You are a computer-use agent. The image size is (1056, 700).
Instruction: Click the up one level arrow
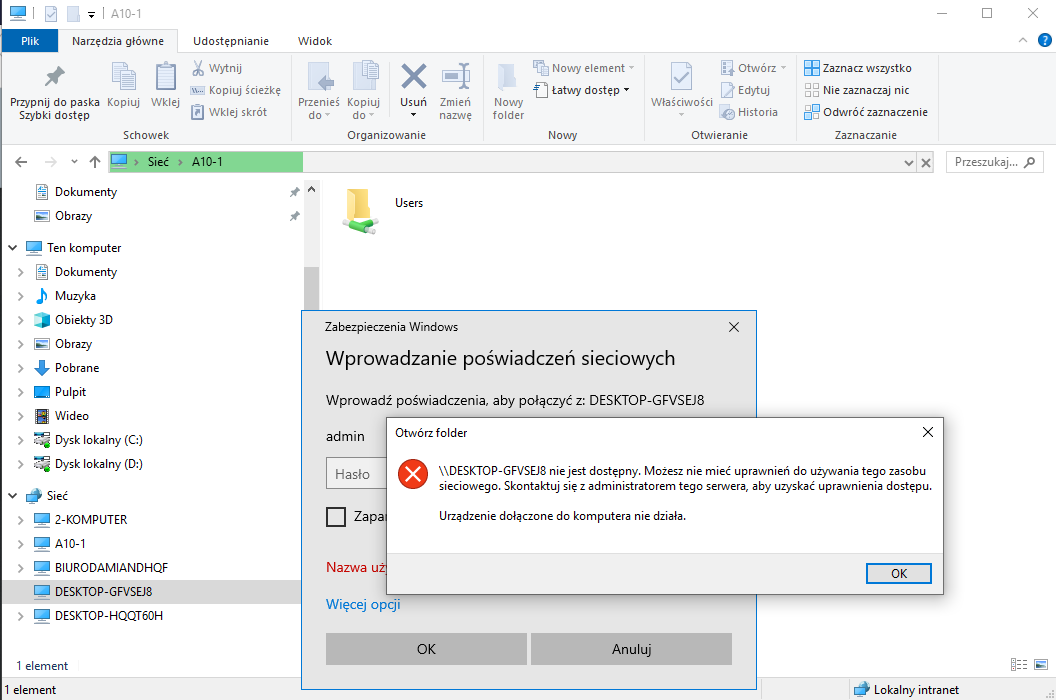95,162
